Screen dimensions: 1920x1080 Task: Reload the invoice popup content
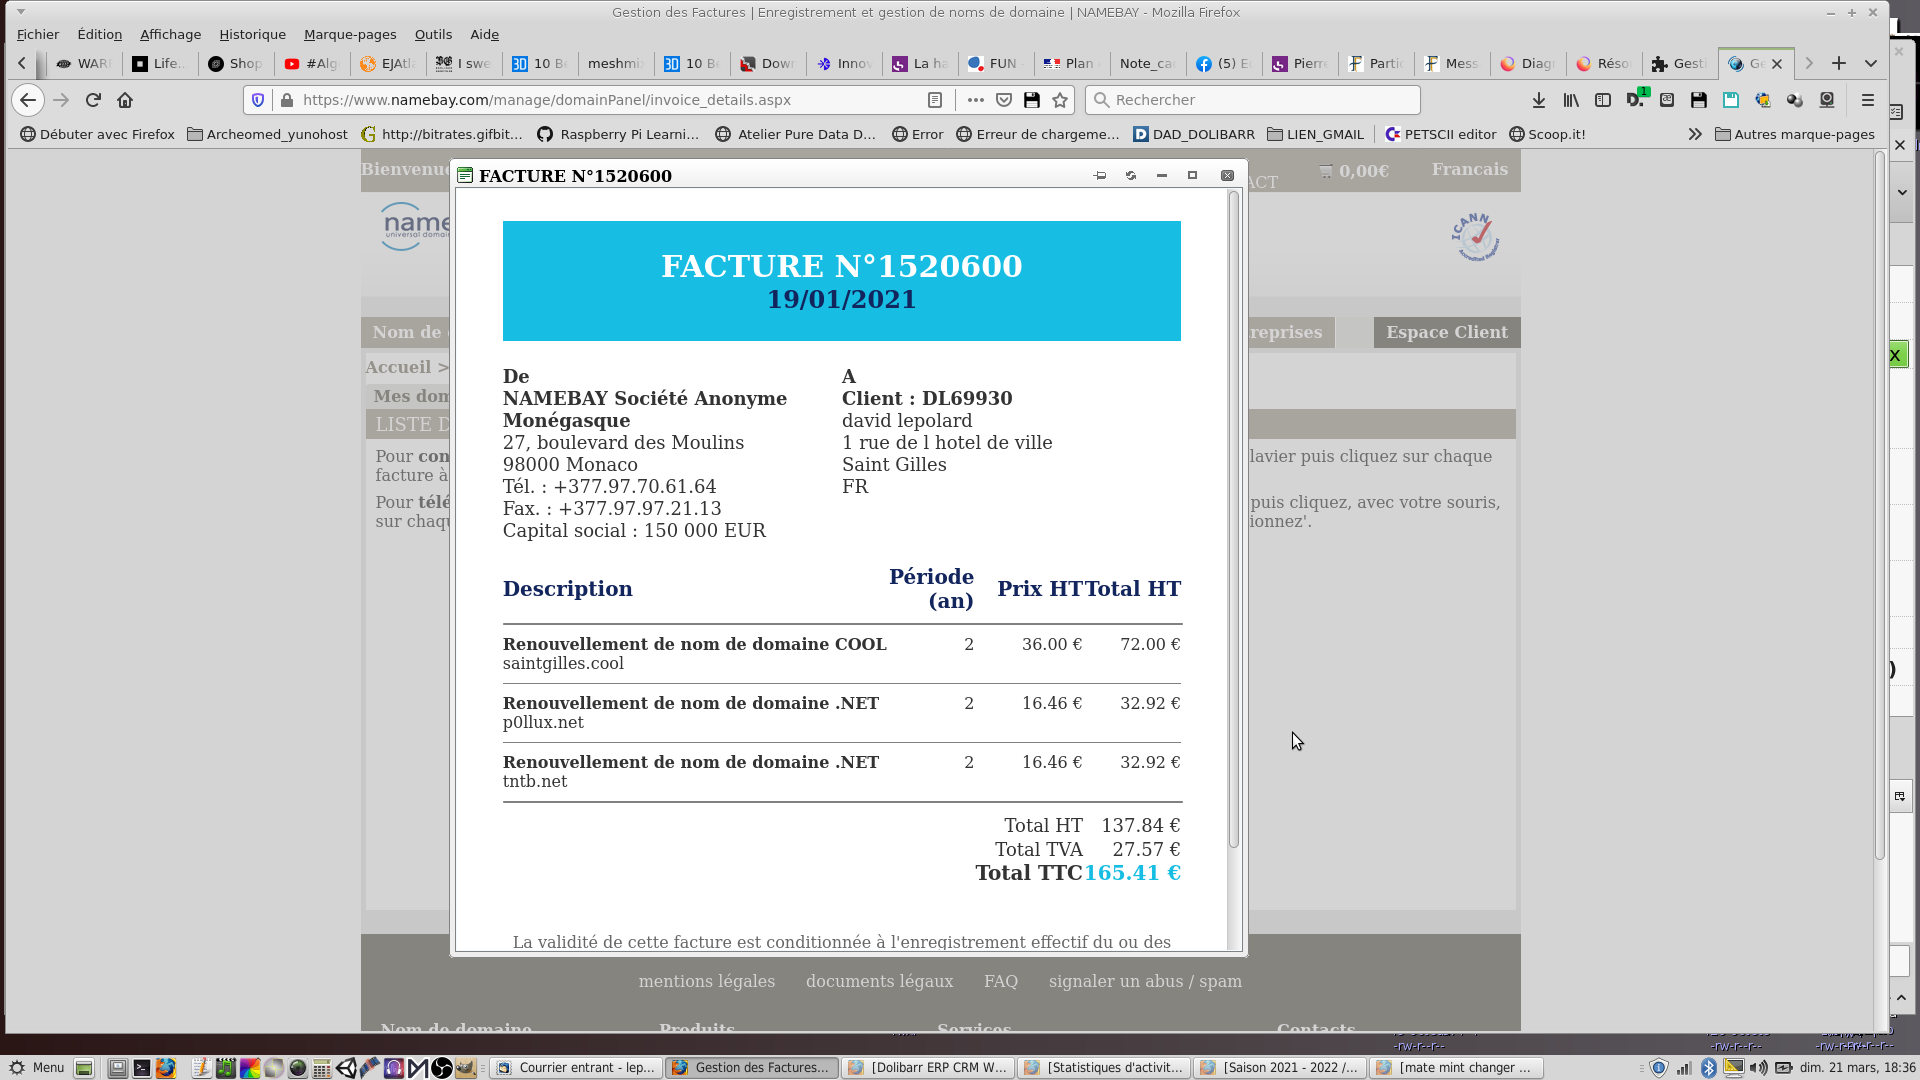click(1131, 176)
